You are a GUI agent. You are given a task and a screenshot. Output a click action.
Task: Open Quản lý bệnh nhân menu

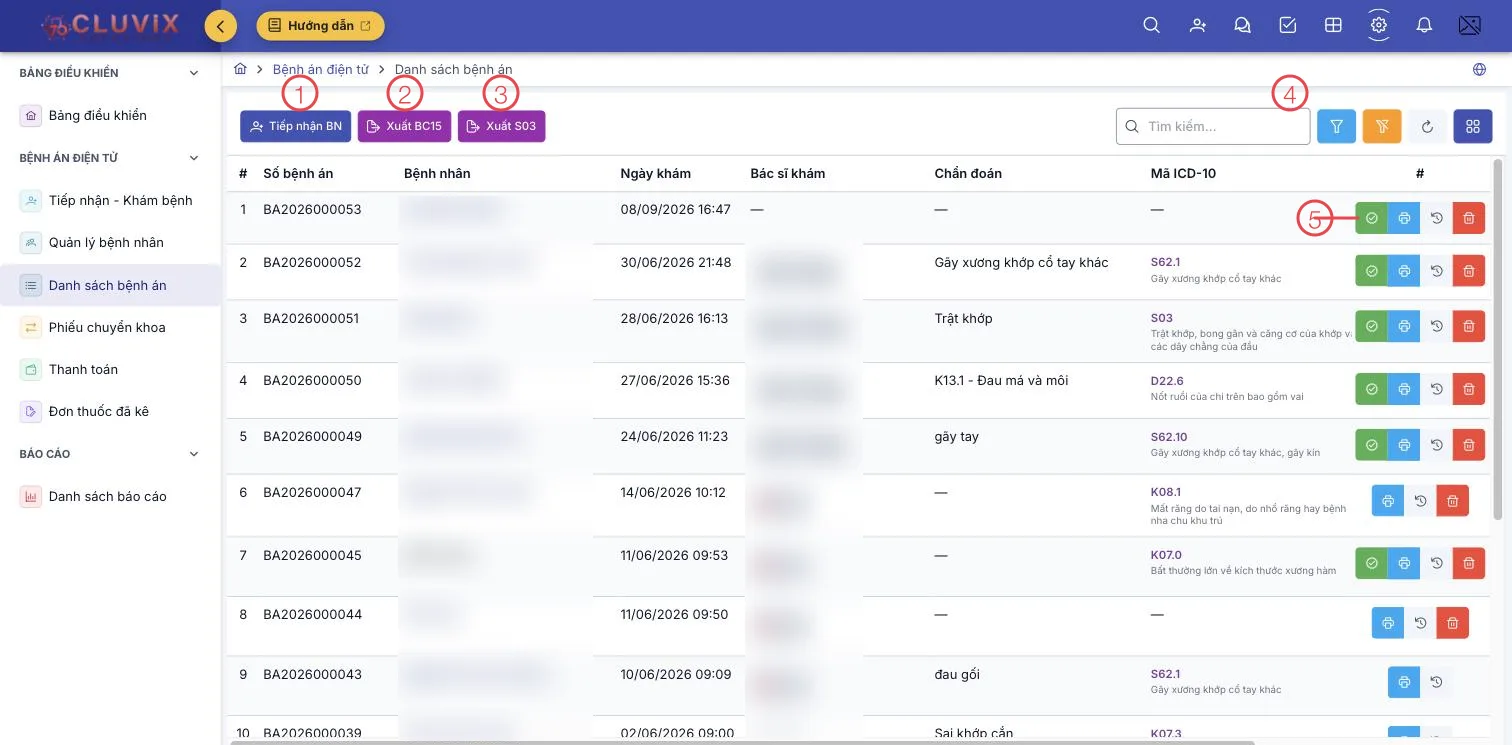(x=110, y=243)
